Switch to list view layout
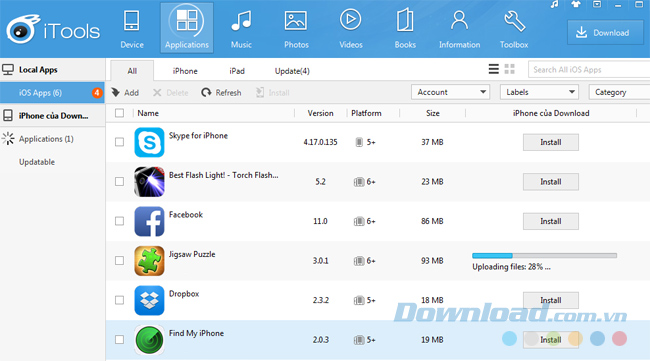The image size is (650, 361). [x=493, y=69]
